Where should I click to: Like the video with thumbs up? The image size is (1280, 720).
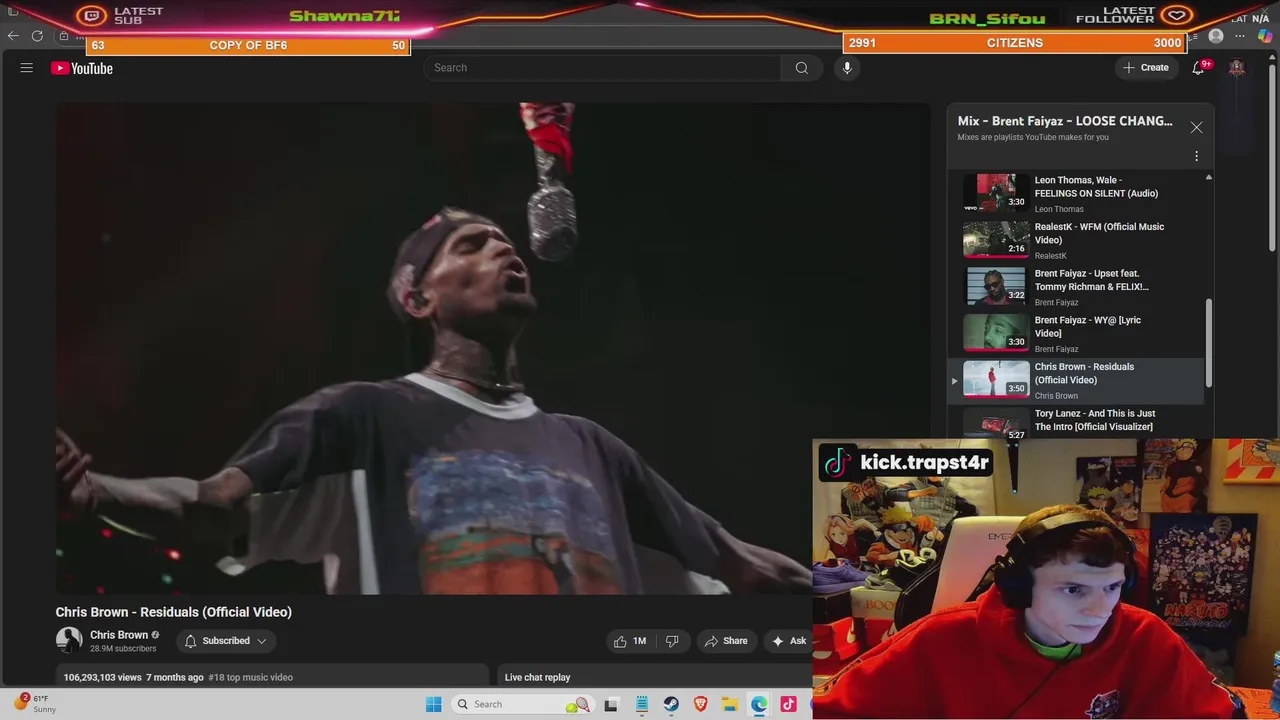(630, 641)
